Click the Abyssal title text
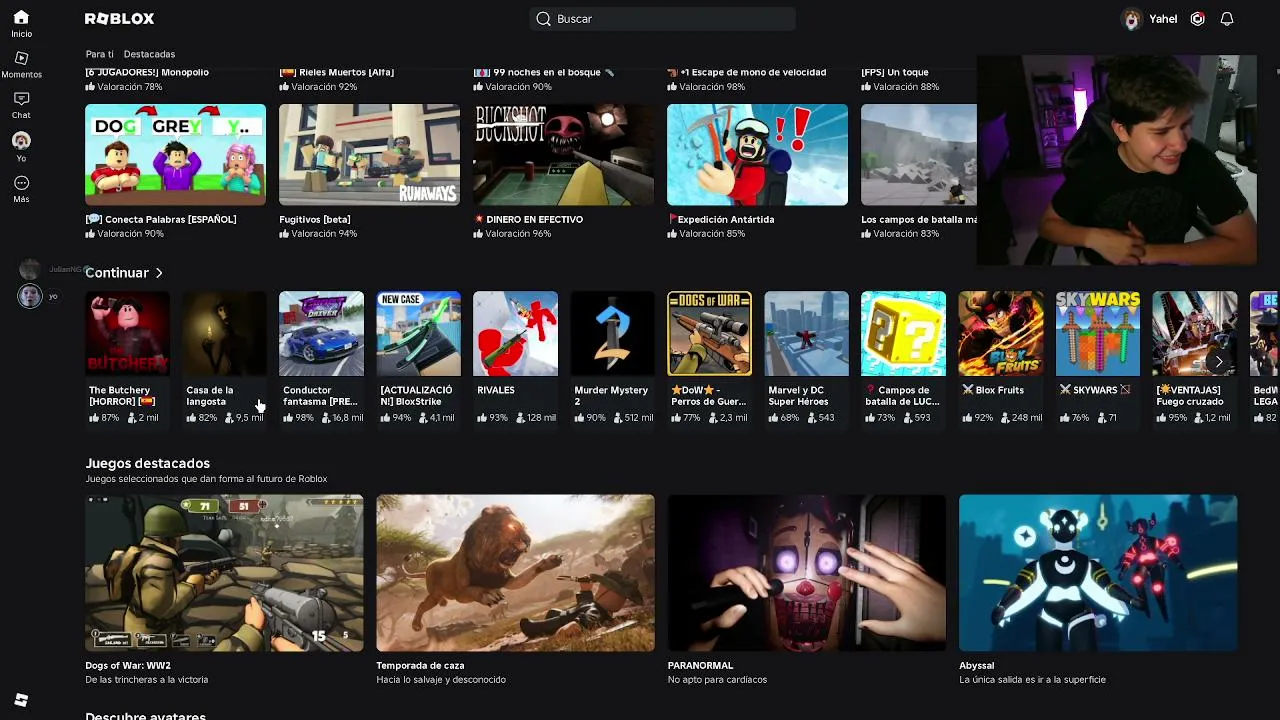The height and width of the screenshot is (720, 1280). pos(976,665)
